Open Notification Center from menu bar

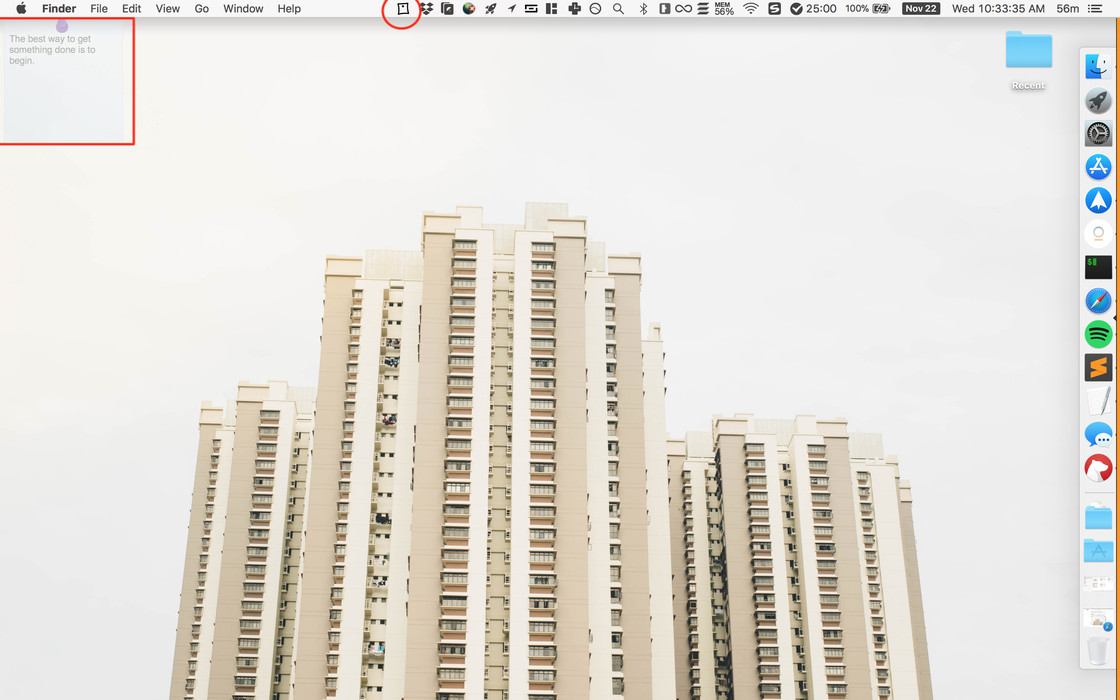click(x=1096, y=9)
